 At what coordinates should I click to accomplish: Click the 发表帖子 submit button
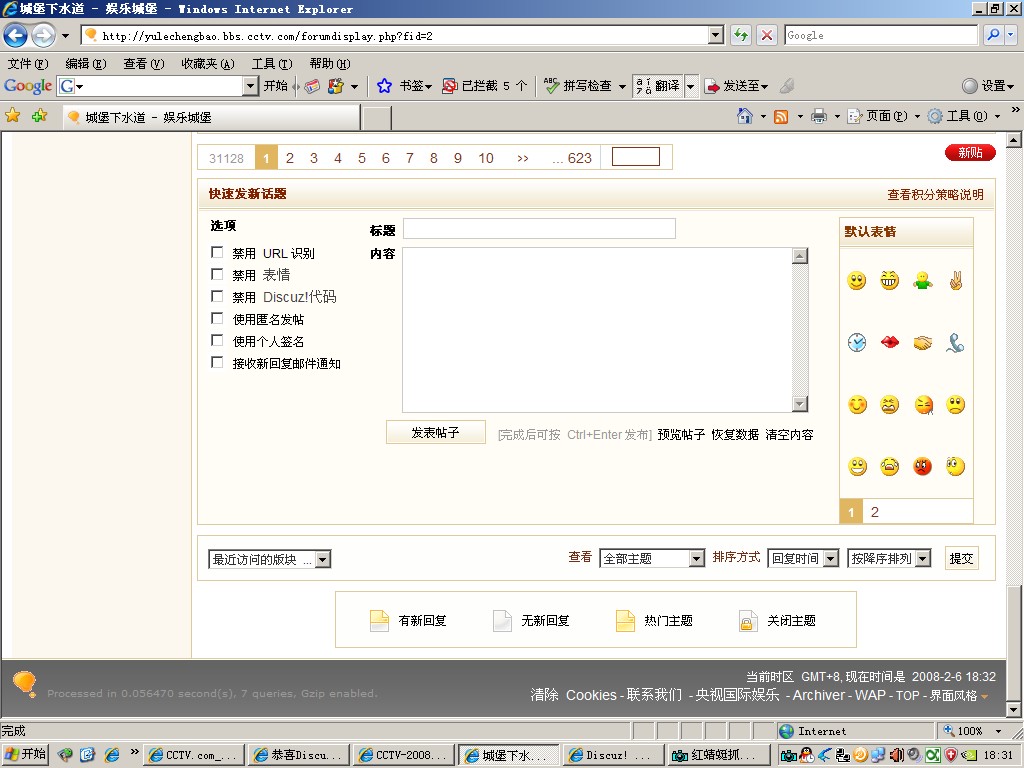(x=435, y=433)
